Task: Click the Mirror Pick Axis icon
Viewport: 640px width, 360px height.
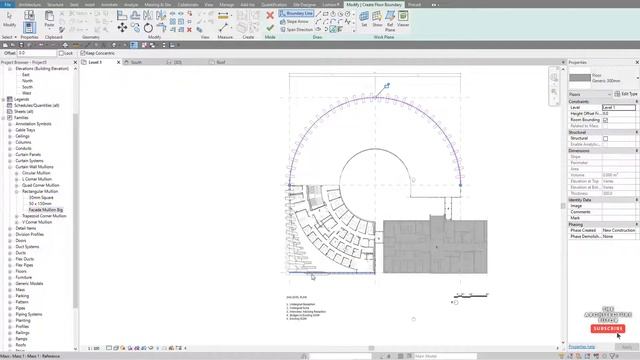Action: pos(148,16)
